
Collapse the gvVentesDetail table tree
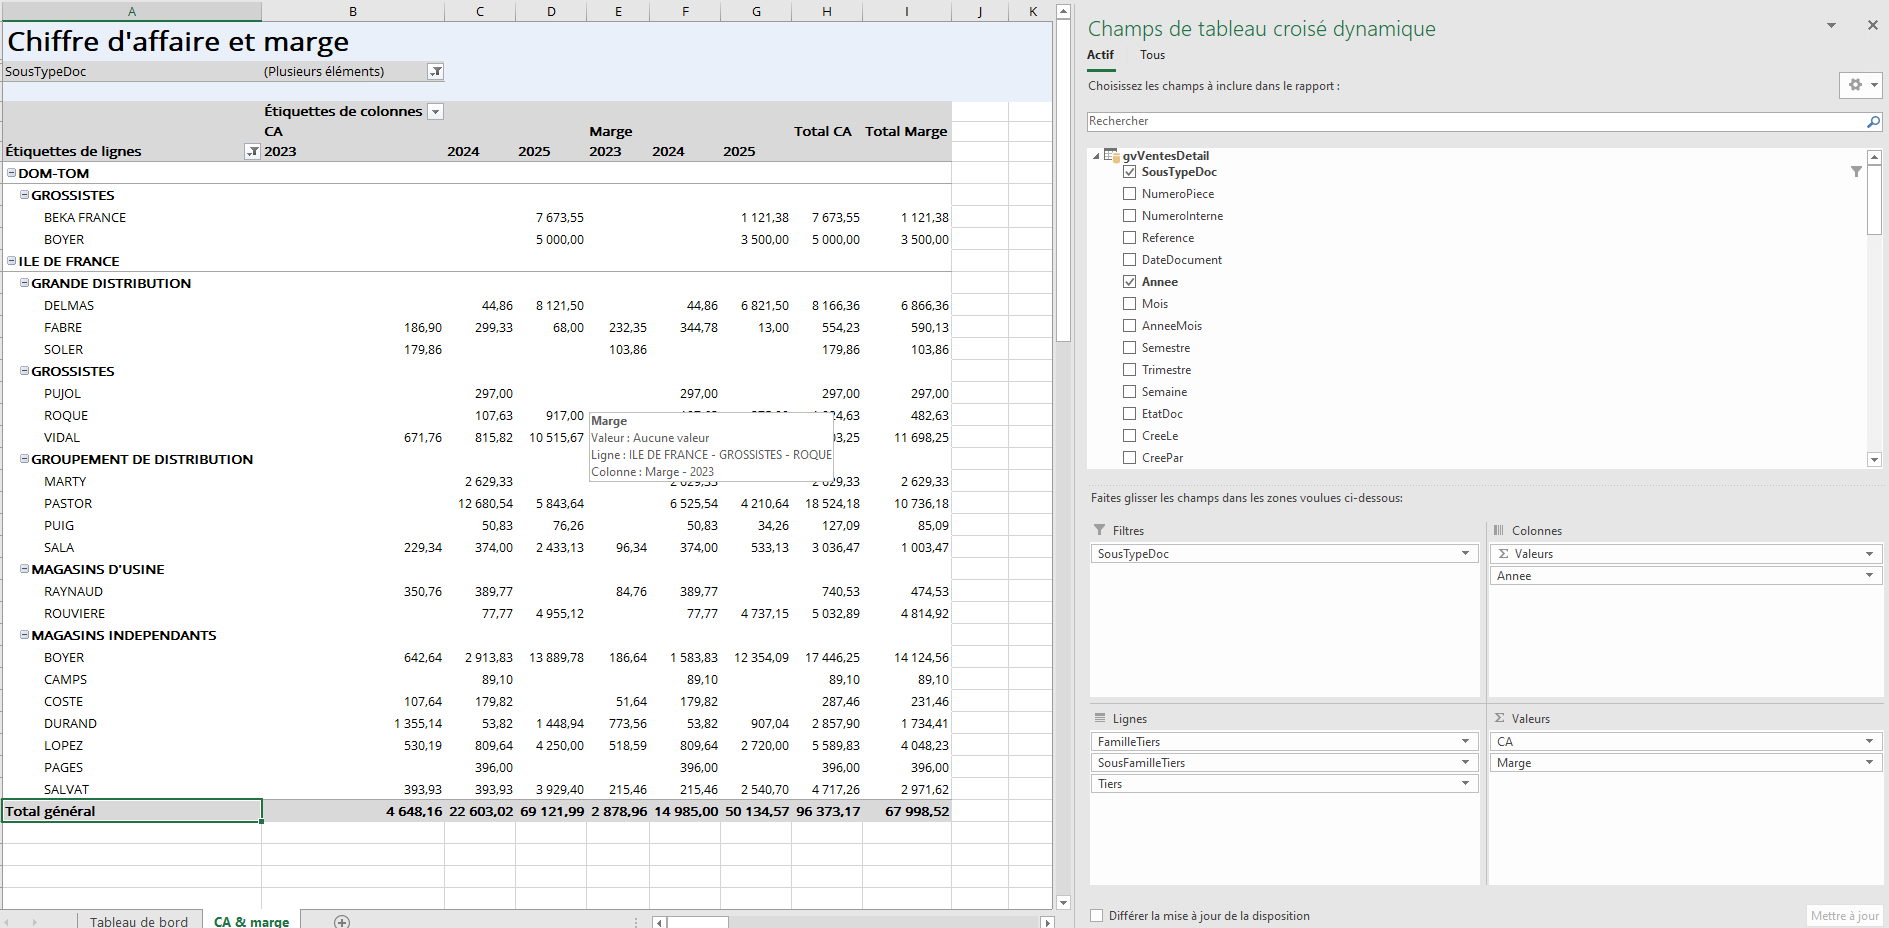pyautogui.click(x=1096, y=156)
